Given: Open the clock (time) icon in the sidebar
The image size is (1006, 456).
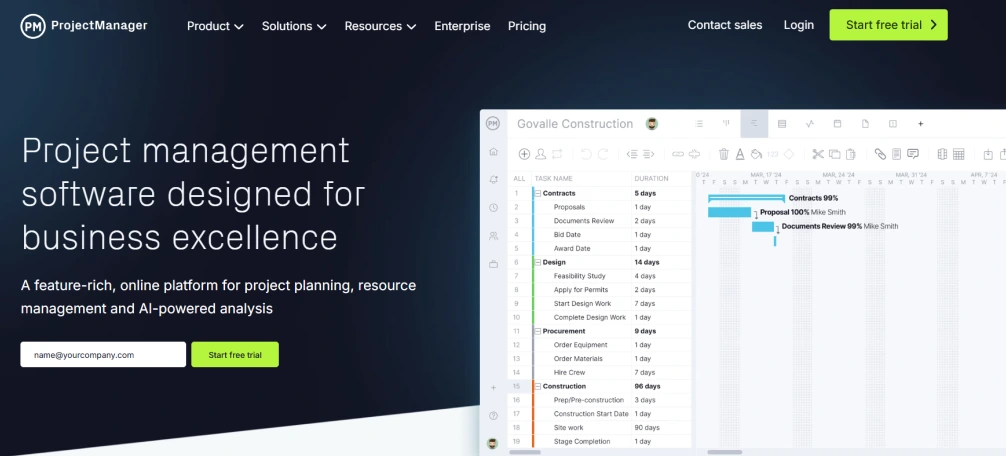Looking at the screenshot, I should [493, 208].
